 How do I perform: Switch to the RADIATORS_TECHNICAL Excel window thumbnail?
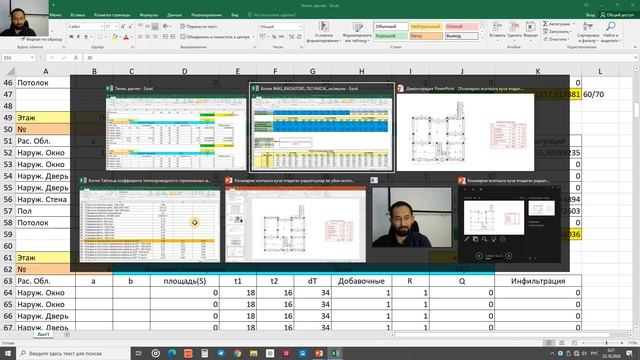[x=322, y=132]
